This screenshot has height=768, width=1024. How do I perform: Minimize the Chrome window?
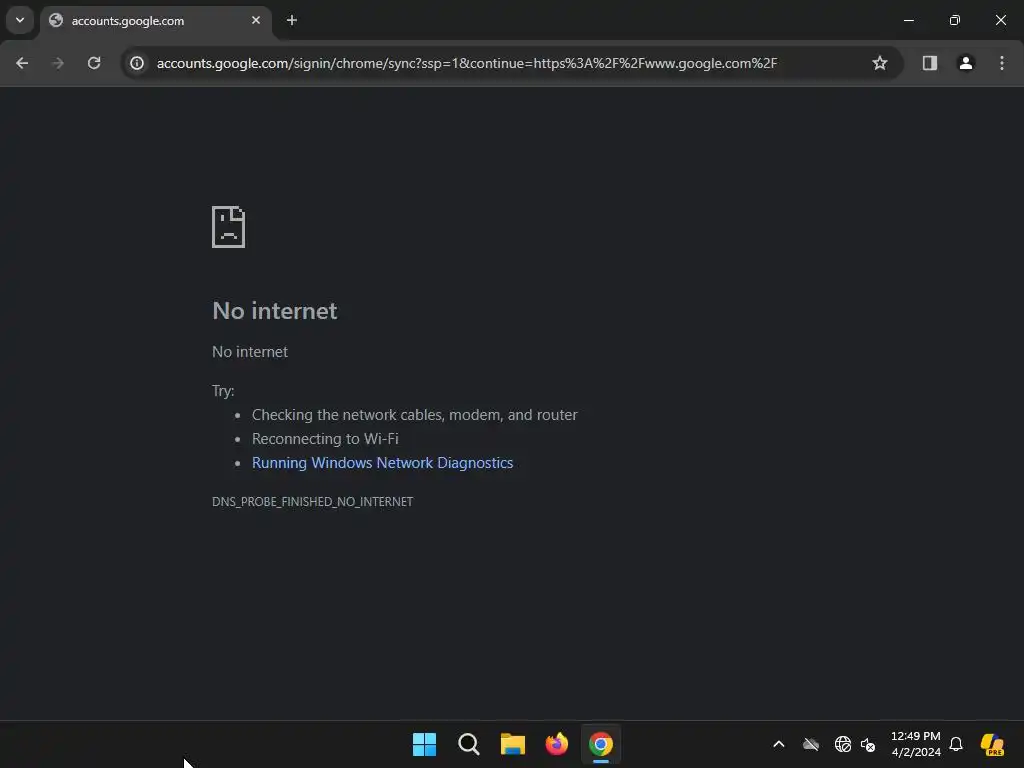click(x=909, y=20)
